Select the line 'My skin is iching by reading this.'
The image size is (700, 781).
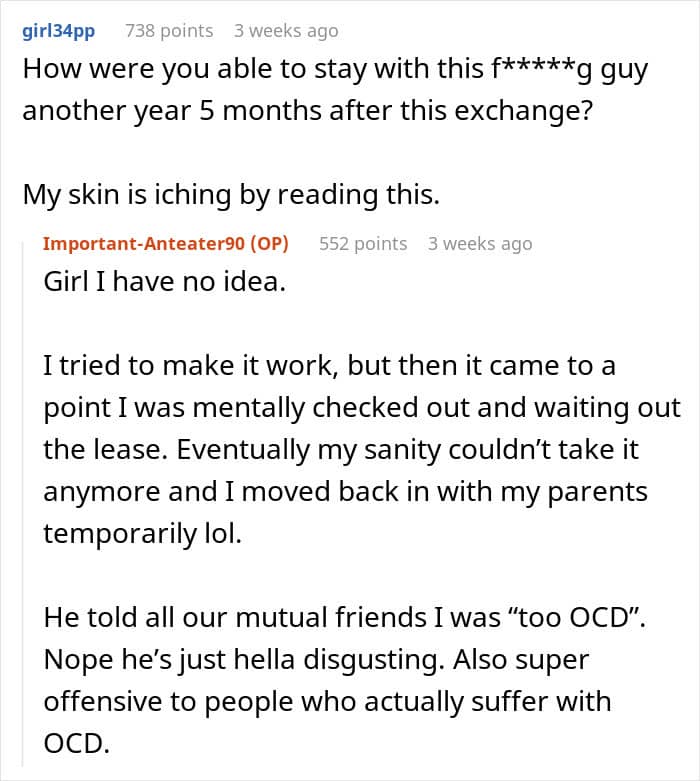(231, 194)
